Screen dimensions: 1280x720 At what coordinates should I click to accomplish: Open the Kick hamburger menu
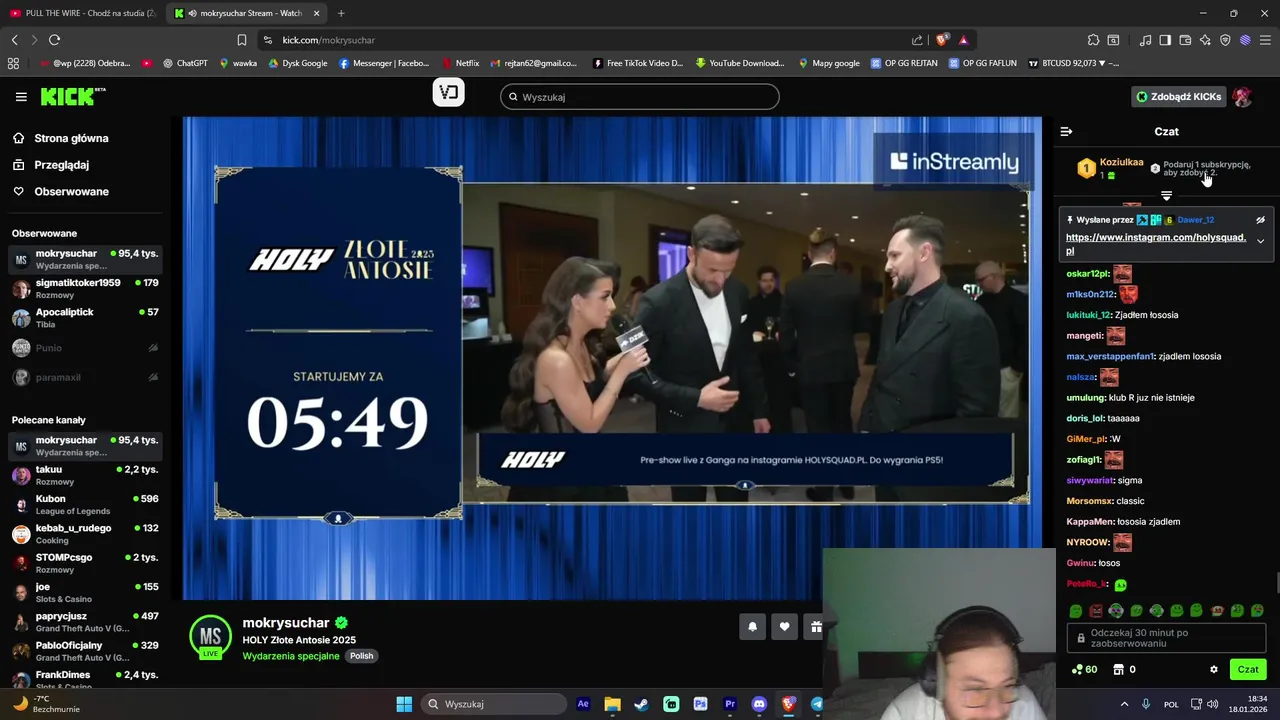click(21, 97)
